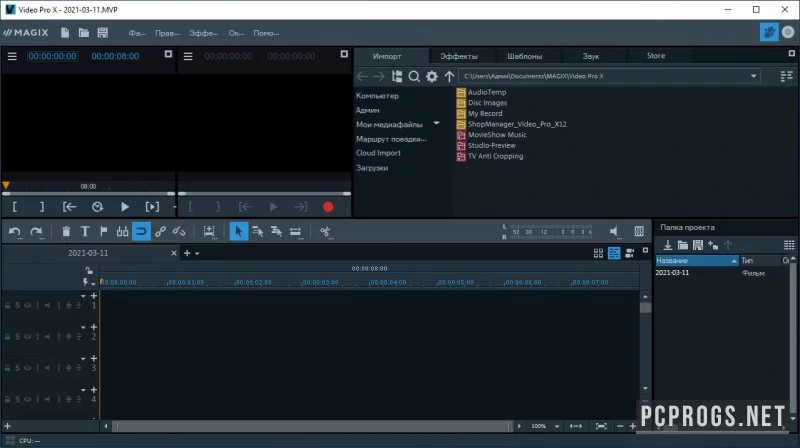Viewport: 800px width, 448px height.
Task: Select Компьютер in the import sidebar
Action: 378,95
